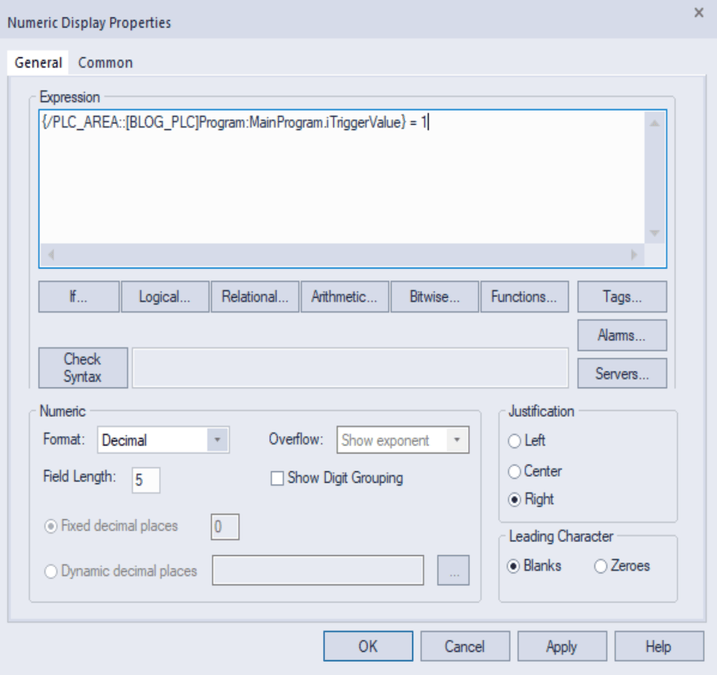Click the expression scroll down arrow
Image resolution: width=717 pixels, height=675 pixels.
coord(655,233)
